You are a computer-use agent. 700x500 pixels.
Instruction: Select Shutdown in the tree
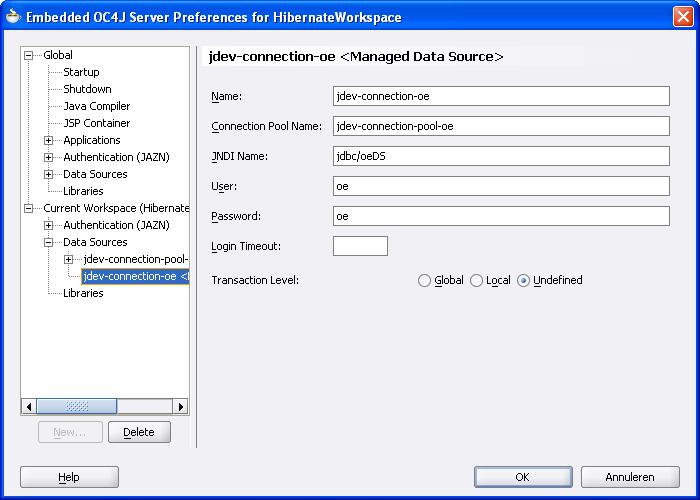pyautogui.click(x=87, y=89)
